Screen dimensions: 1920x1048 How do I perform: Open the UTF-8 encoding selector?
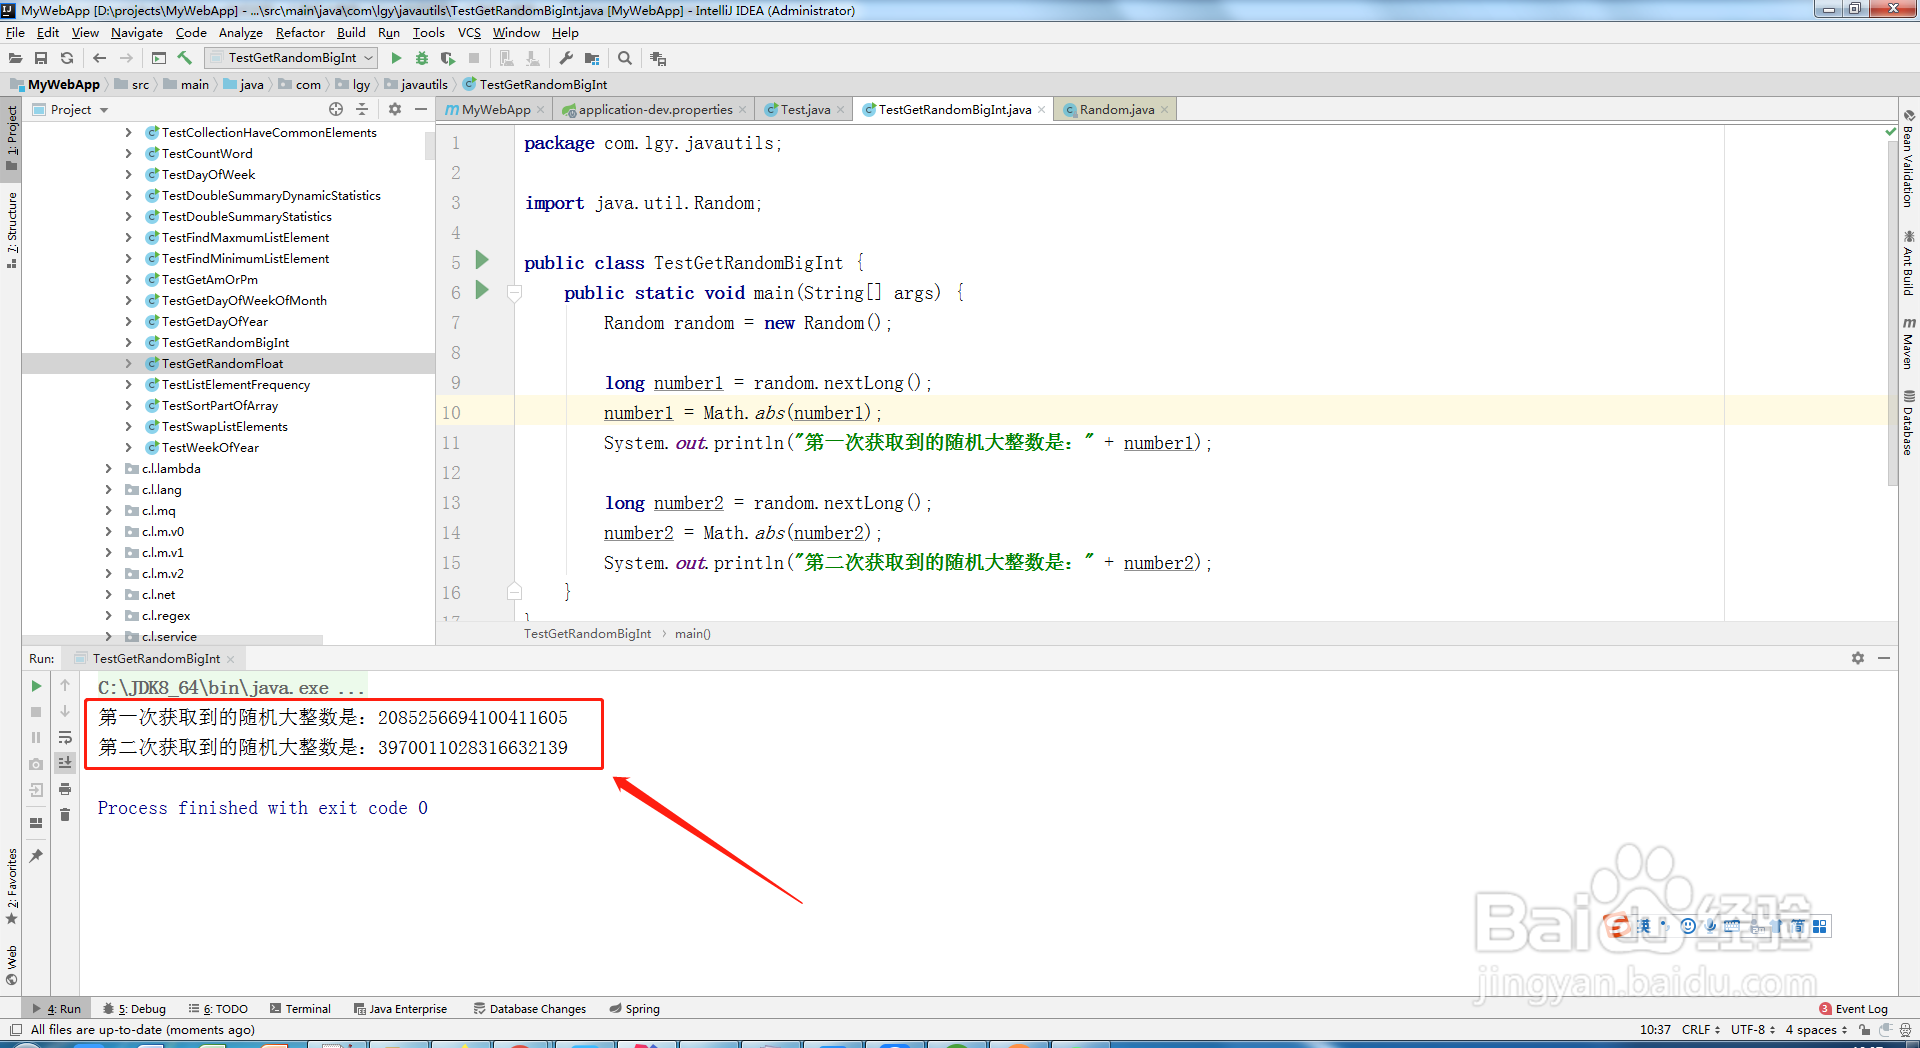[x=1753, y=1030]
